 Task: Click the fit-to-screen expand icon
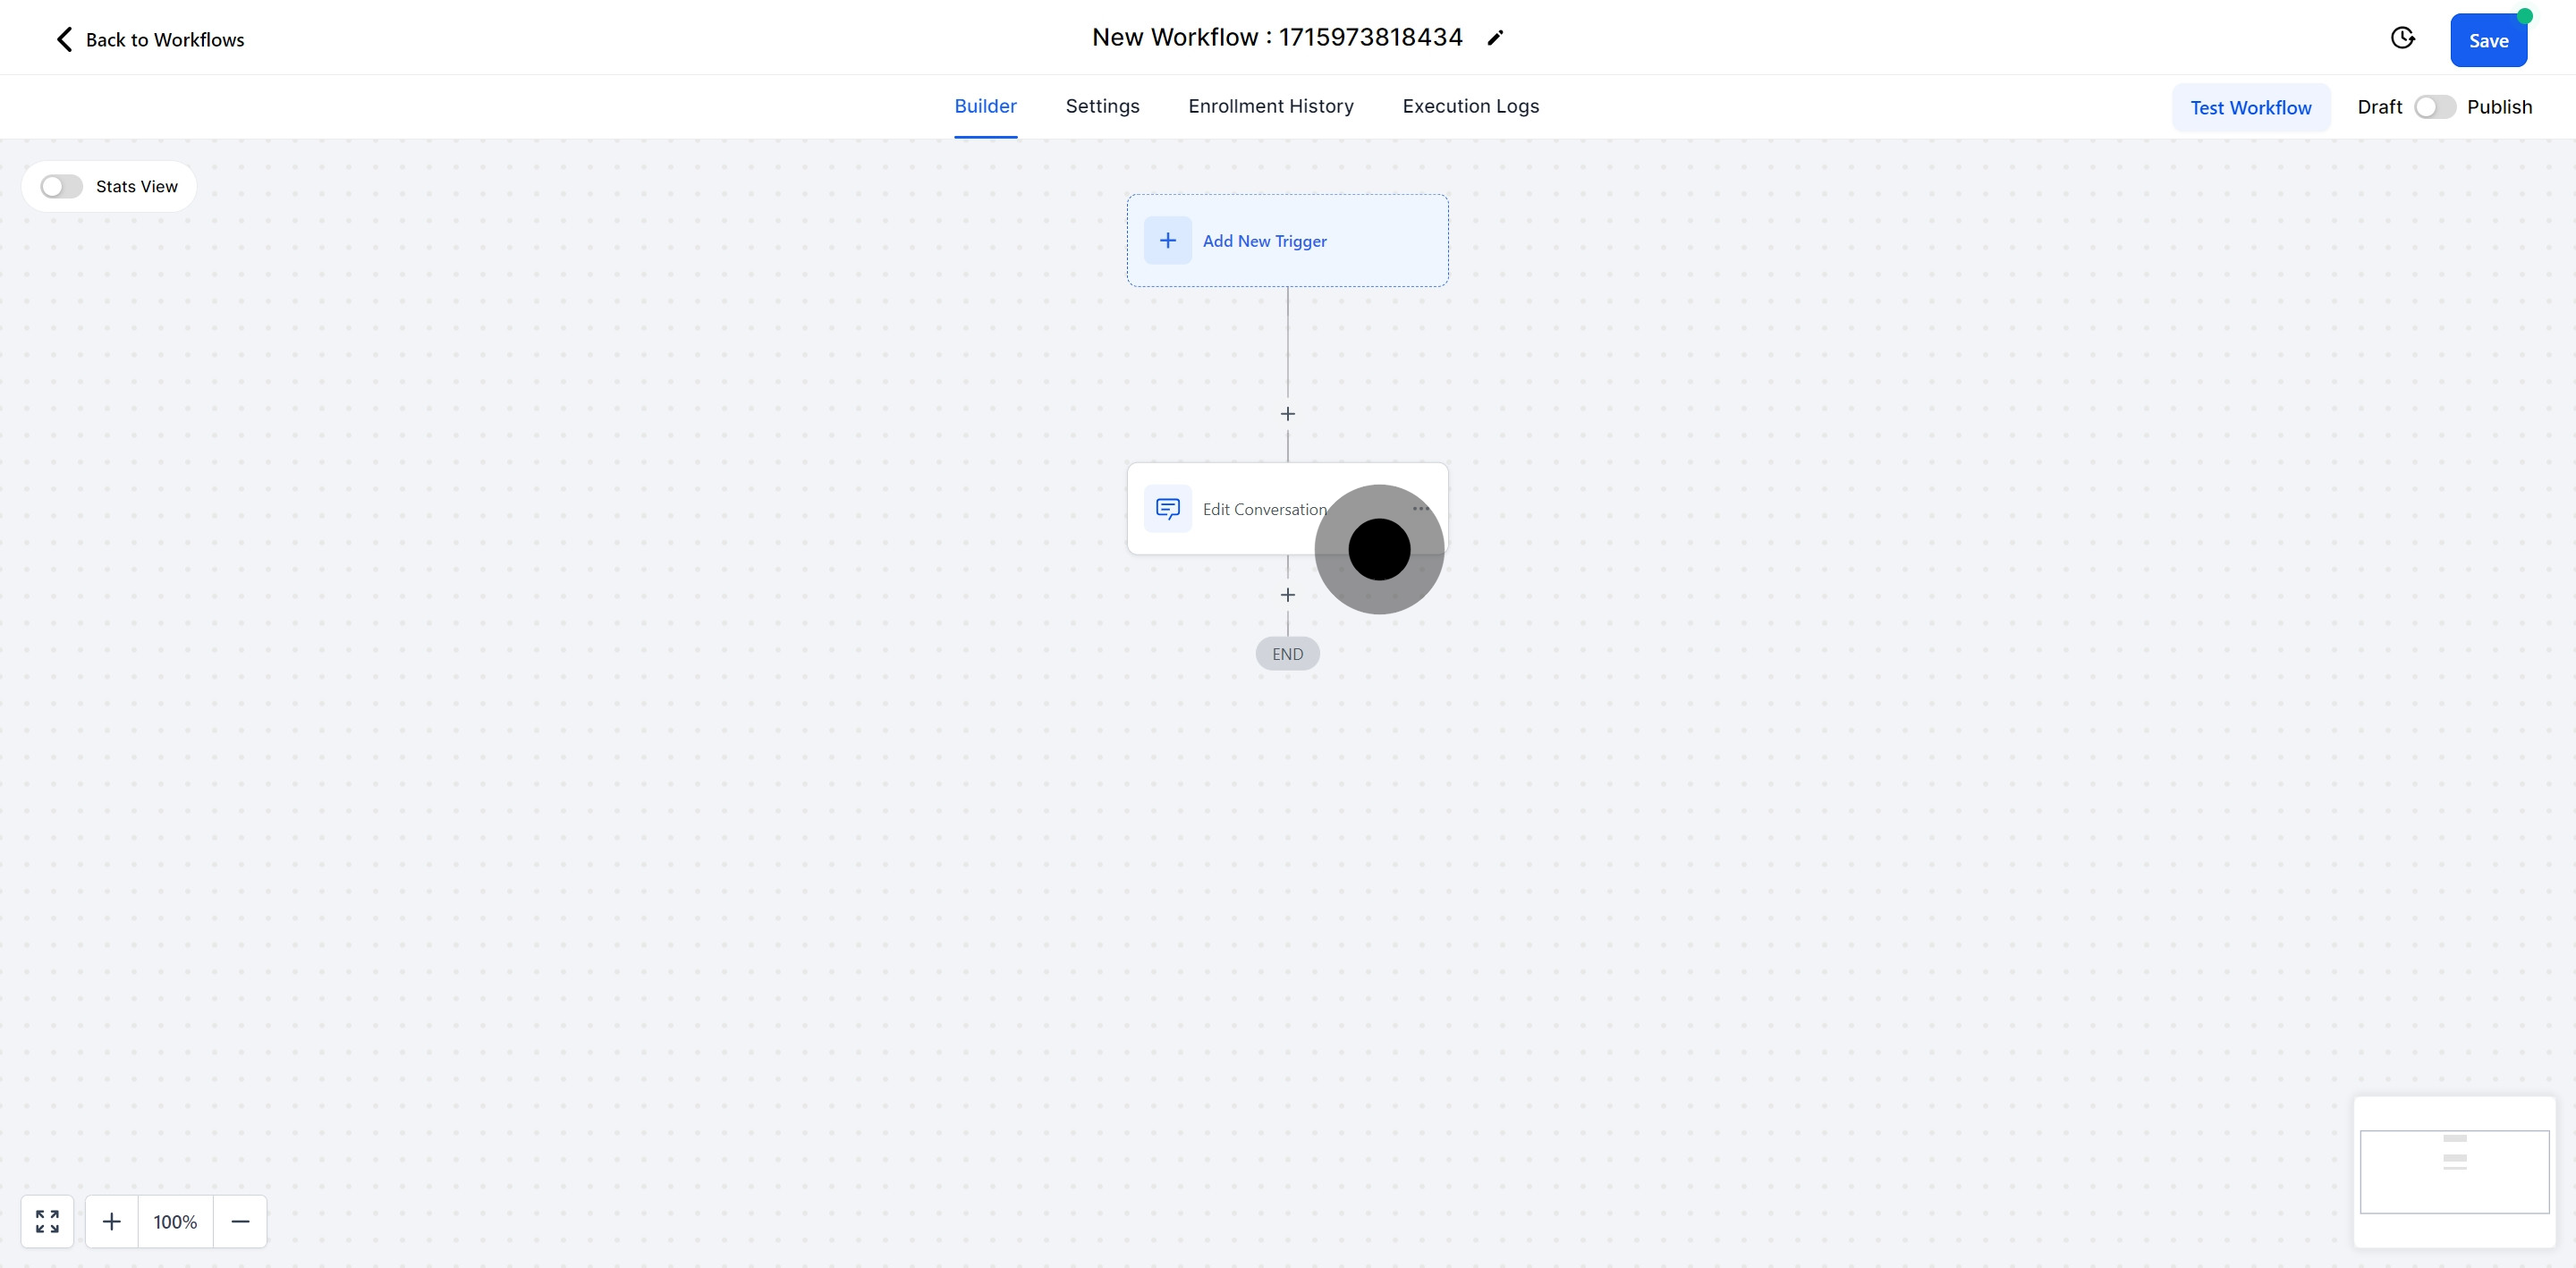47,1221
